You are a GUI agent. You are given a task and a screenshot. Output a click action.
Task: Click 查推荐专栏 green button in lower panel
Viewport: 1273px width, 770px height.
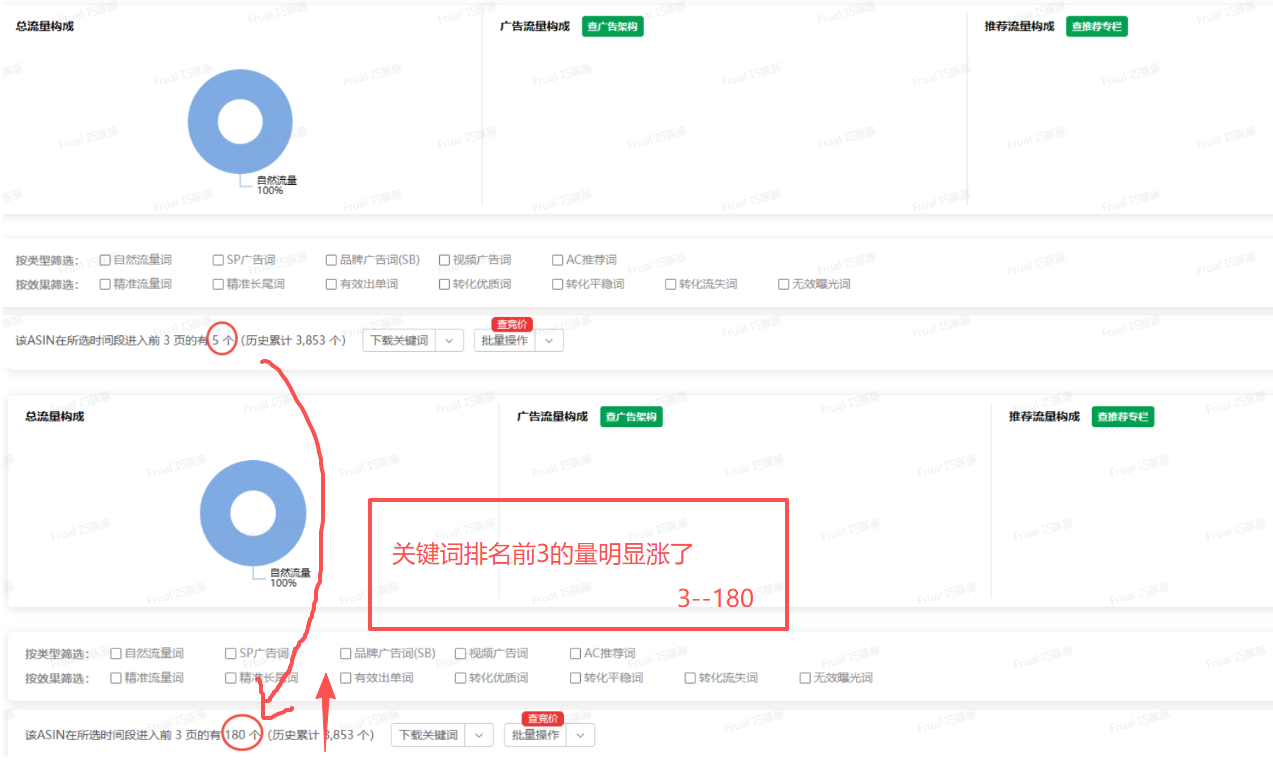pos(1122,417)
